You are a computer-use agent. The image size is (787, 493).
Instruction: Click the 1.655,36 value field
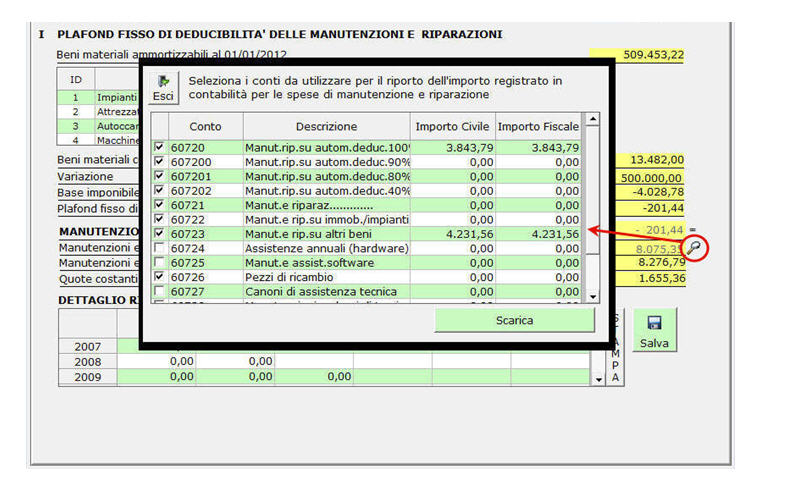(650, 278)
